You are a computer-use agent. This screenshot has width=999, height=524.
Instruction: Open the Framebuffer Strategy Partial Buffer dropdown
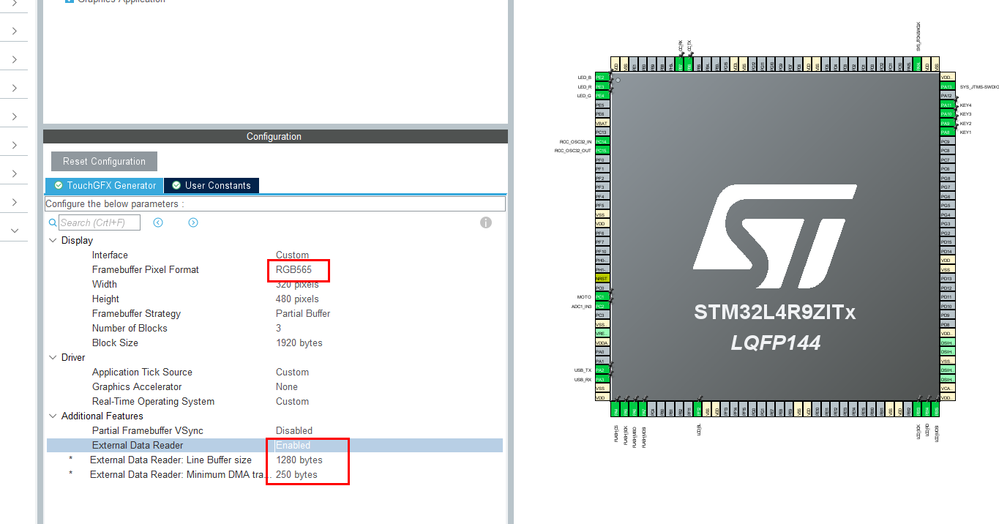click(303, 314)
